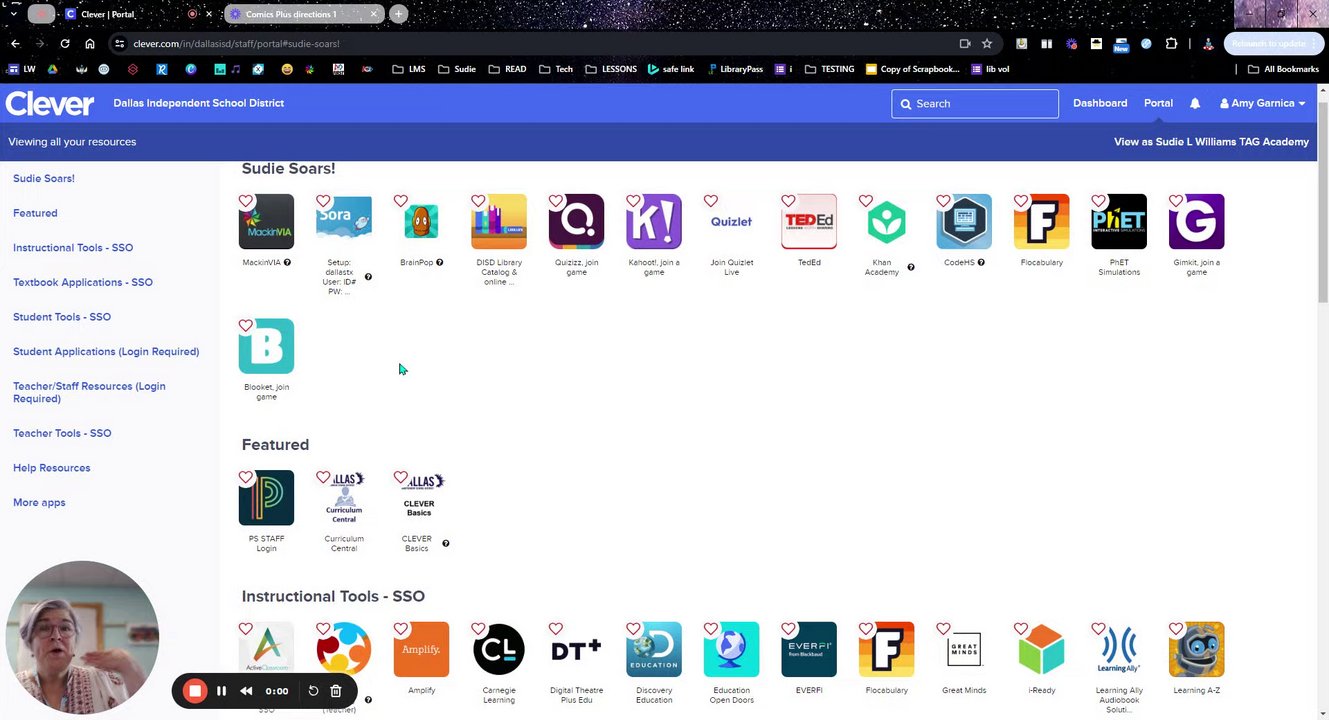
Task: Launch the TedEd app
Action: tap(809, 222)
